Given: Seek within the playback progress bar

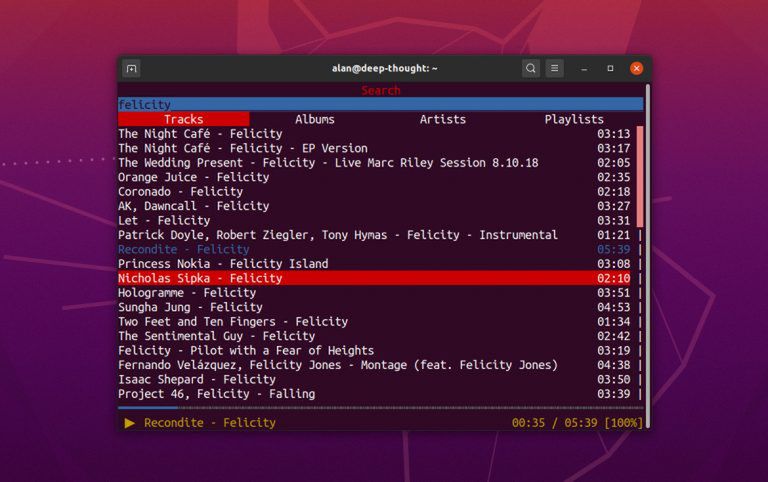Looking at the screenshot, I should [381, 408].
